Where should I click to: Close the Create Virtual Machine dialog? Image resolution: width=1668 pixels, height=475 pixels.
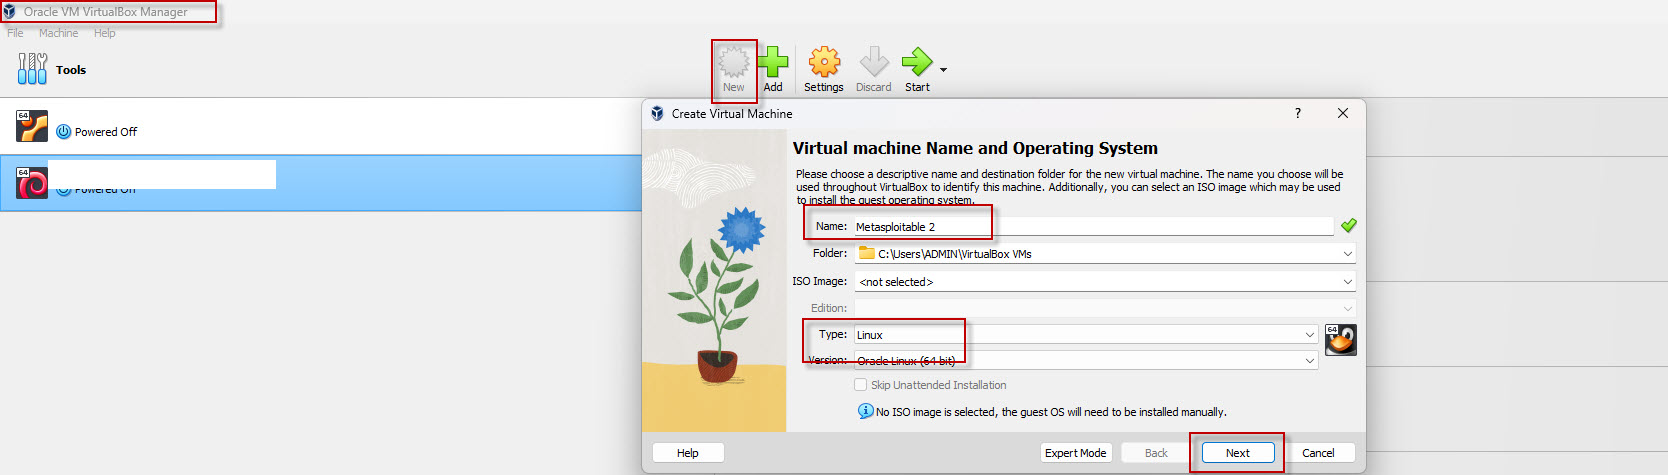coord(1343,113)
